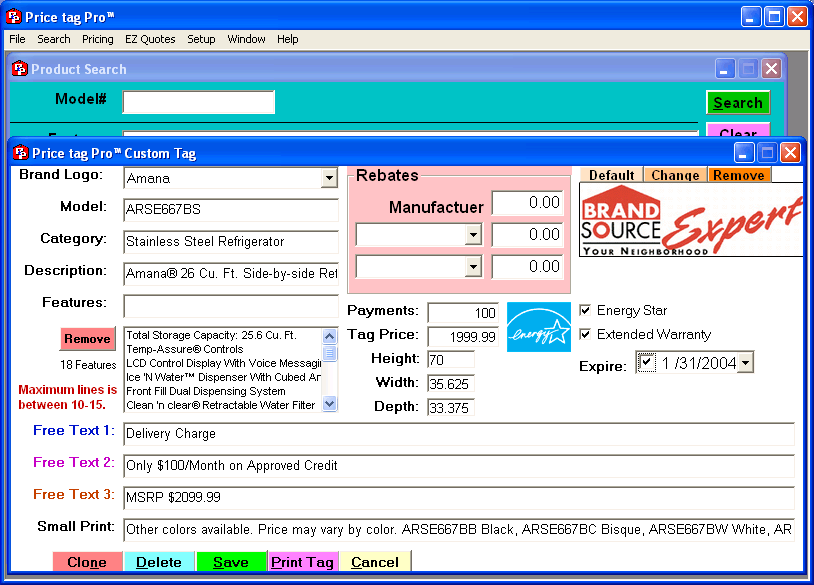Screen dimensions: 814x585
Task: Click the Model# field in Product Search
Action: point(198,102)
